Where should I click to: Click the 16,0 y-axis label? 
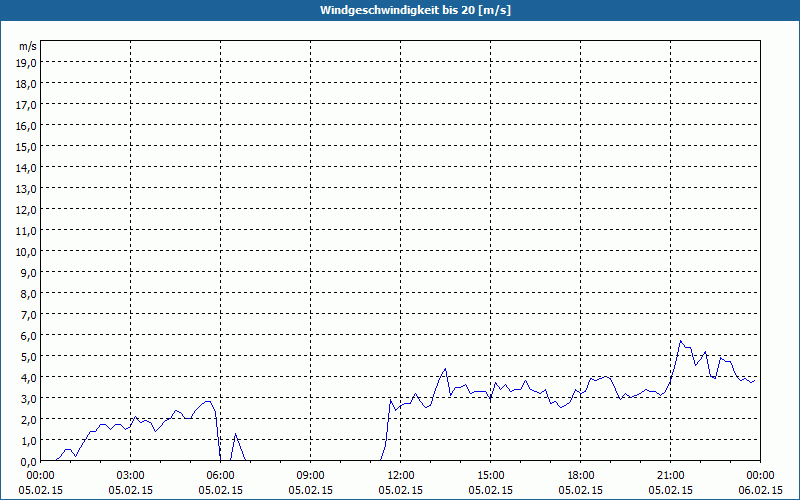coord(28,126)
